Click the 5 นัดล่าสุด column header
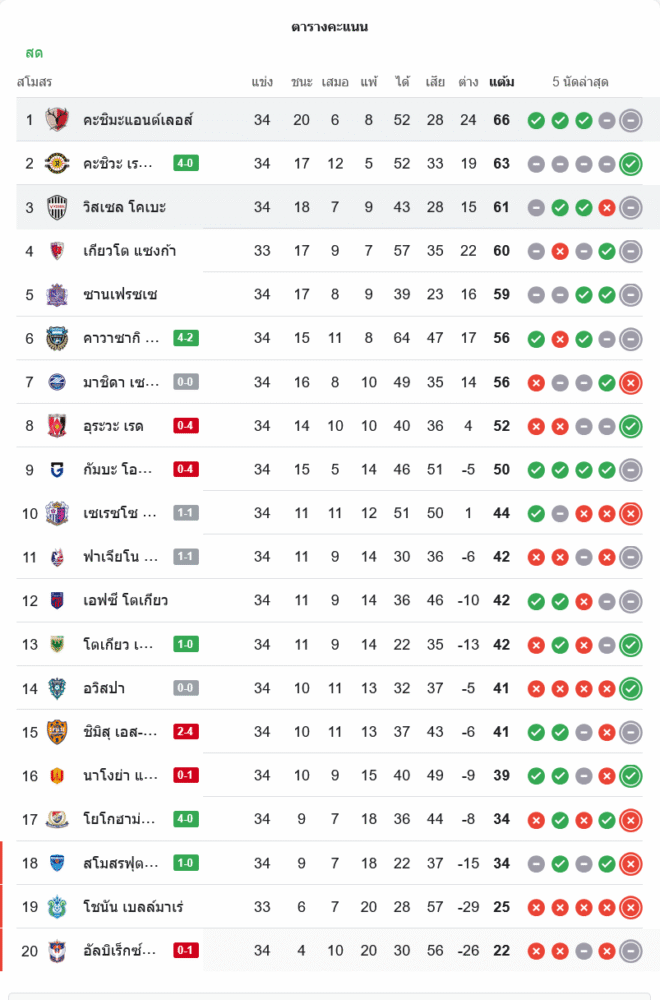Image resolution: width=660 pixels, height=1000 pixels. [580, 82]
